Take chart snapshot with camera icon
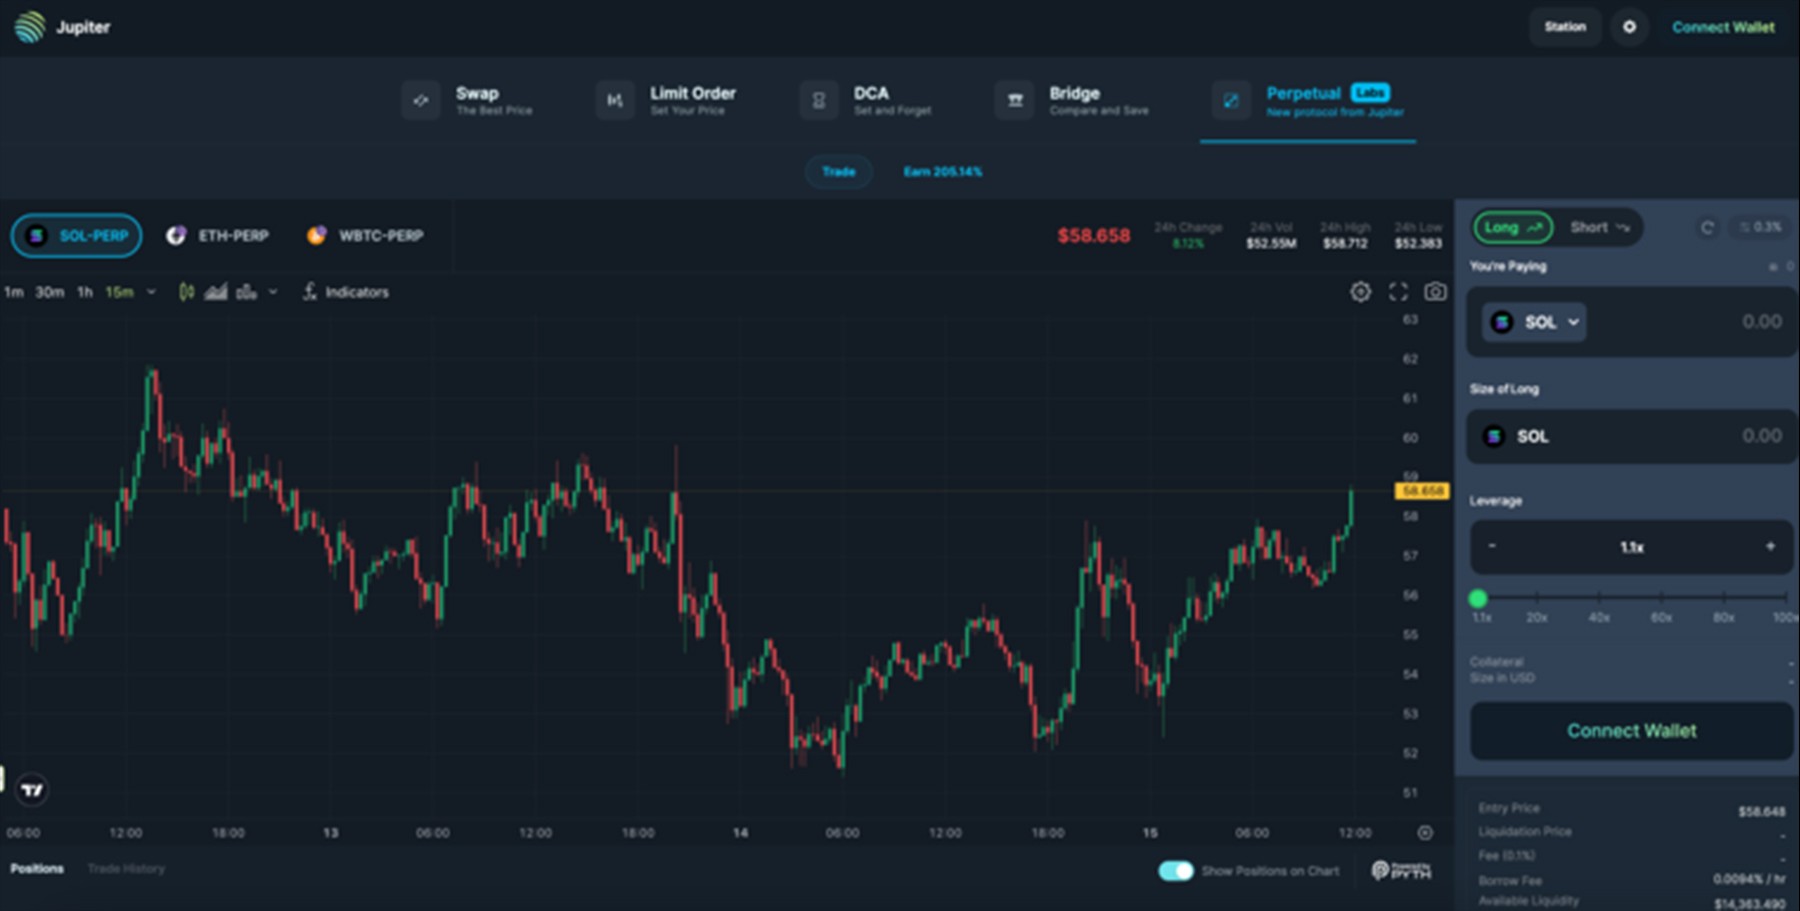1800x911 pixels. [x=1435, y=292]
